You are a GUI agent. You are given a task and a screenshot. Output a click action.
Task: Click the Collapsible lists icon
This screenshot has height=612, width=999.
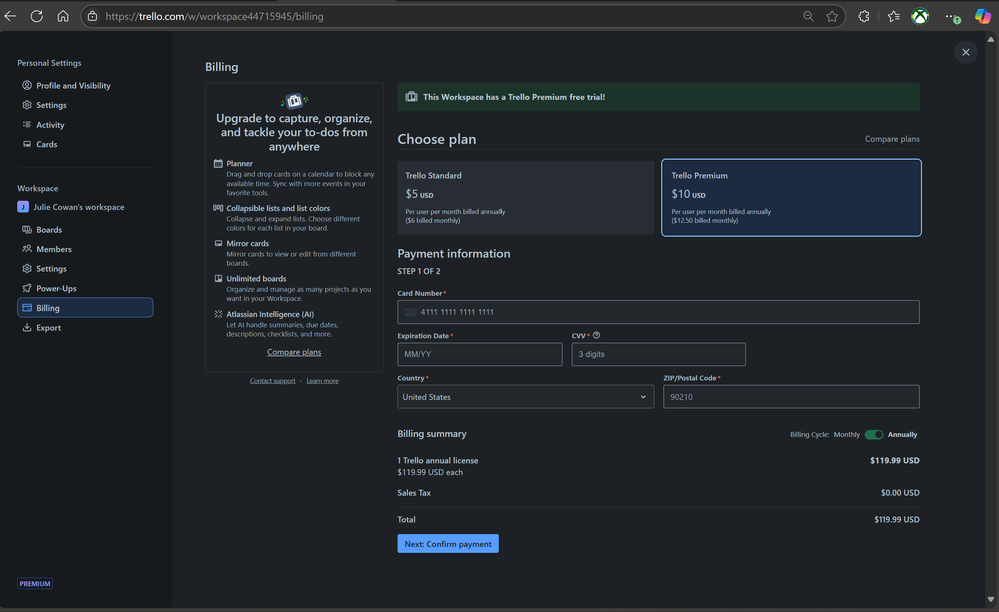click(218, 208)
